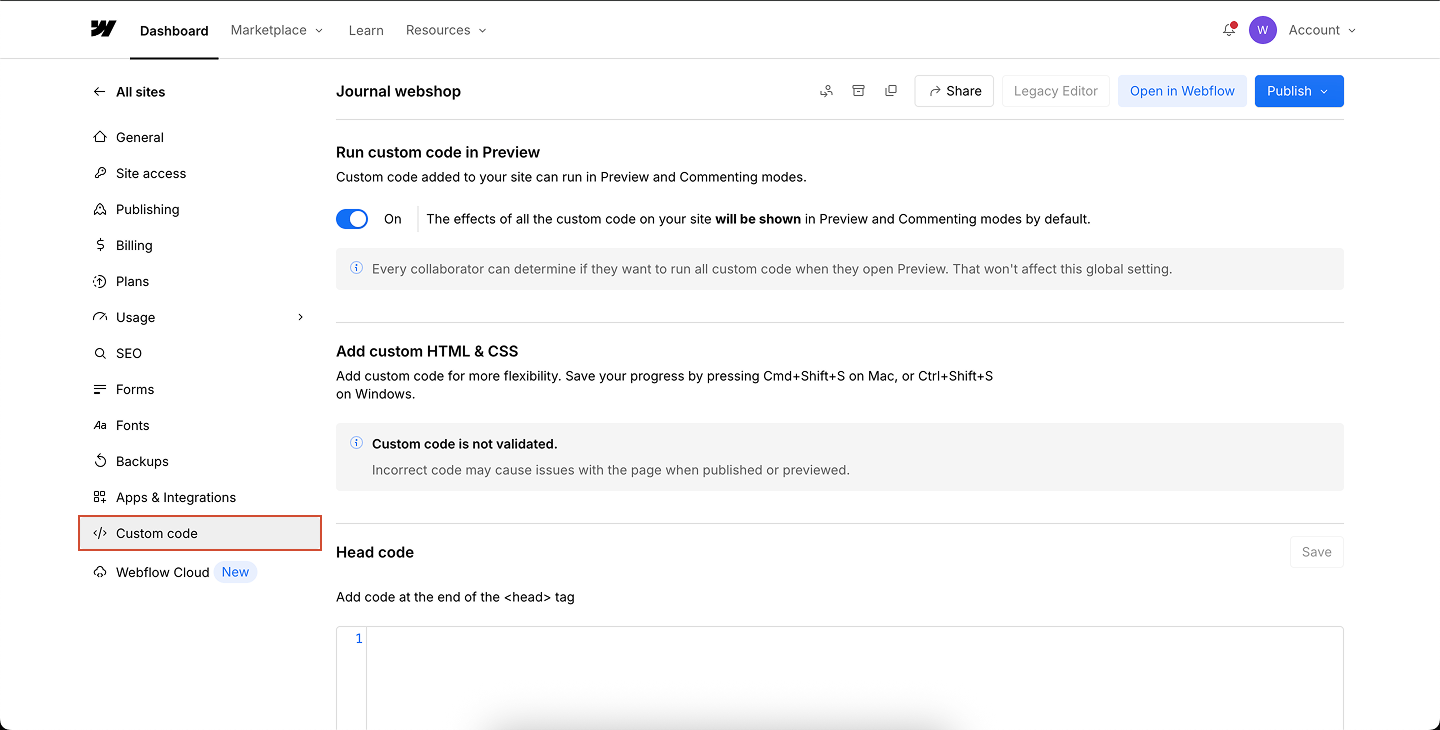Click the Legacy Editor button

tap(1056, 91)
